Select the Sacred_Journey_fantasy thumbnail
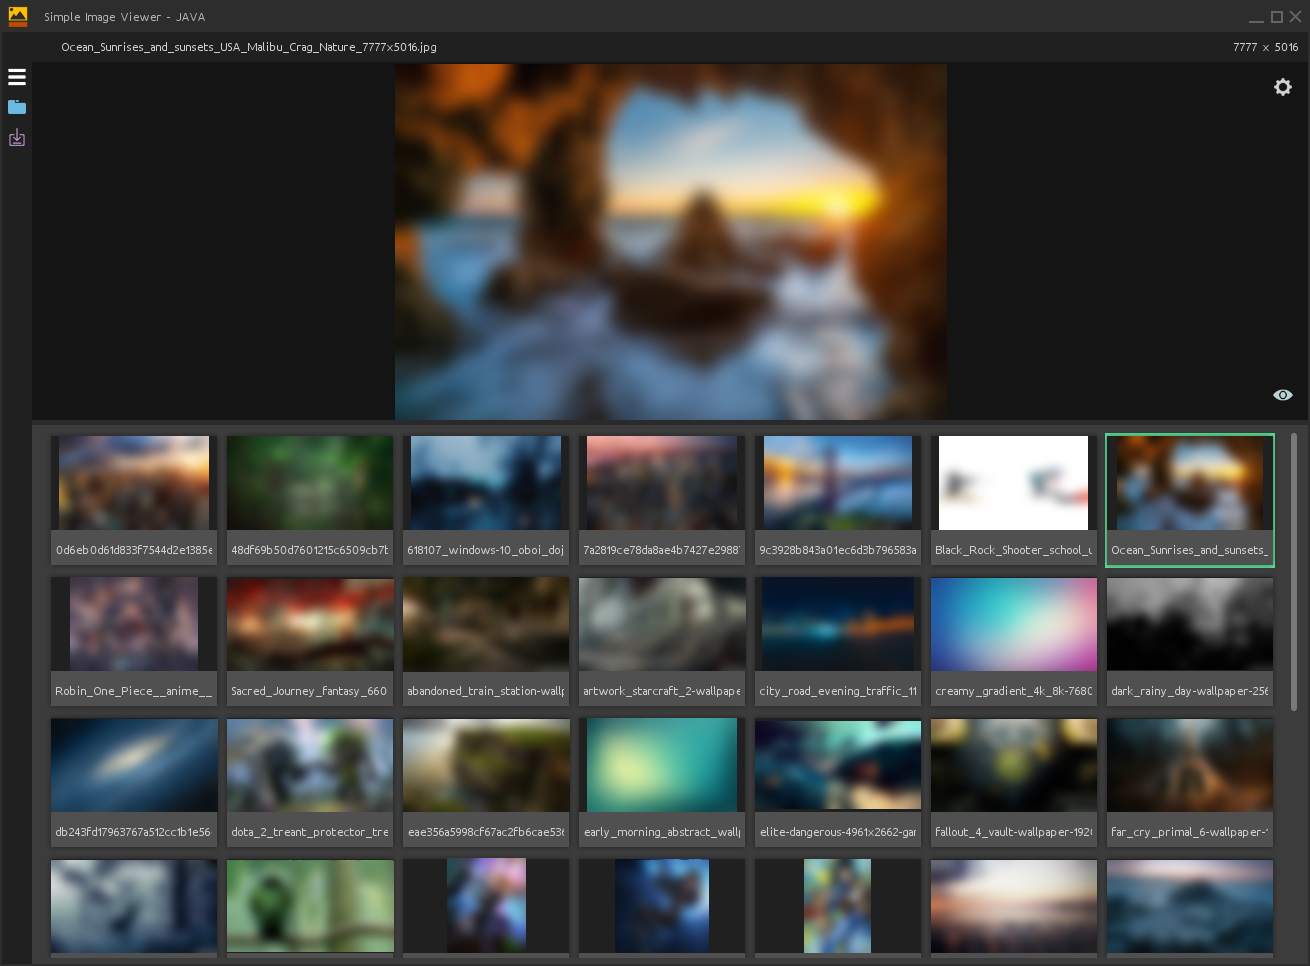The image size is (1310, 966). pyautogui.click(x=310, y=642)
